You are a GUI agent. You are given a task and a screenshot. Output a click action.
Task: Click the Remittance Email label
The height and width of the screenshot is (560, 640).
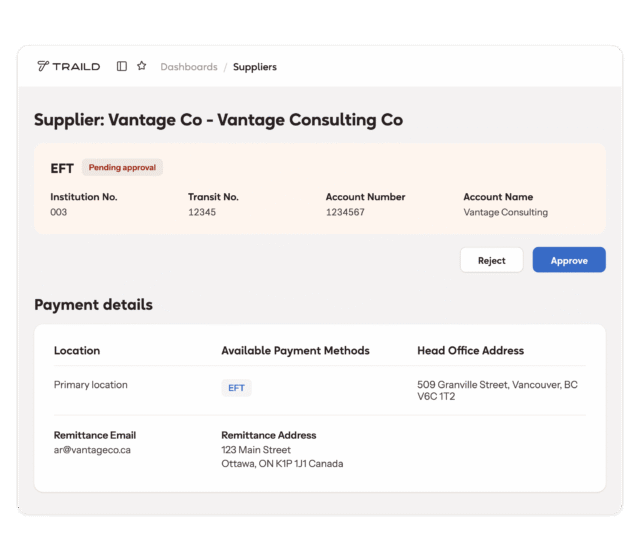coord(95,435)
